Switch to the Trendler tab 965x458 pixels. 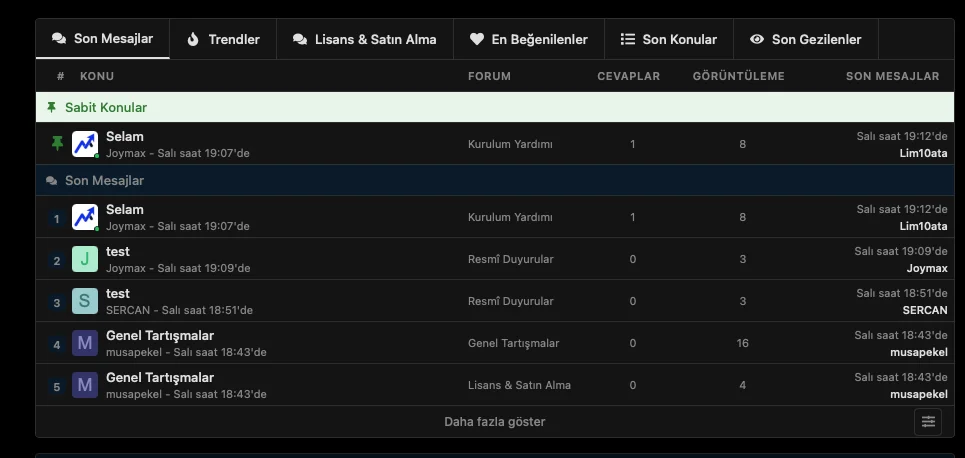coord(223,40)
